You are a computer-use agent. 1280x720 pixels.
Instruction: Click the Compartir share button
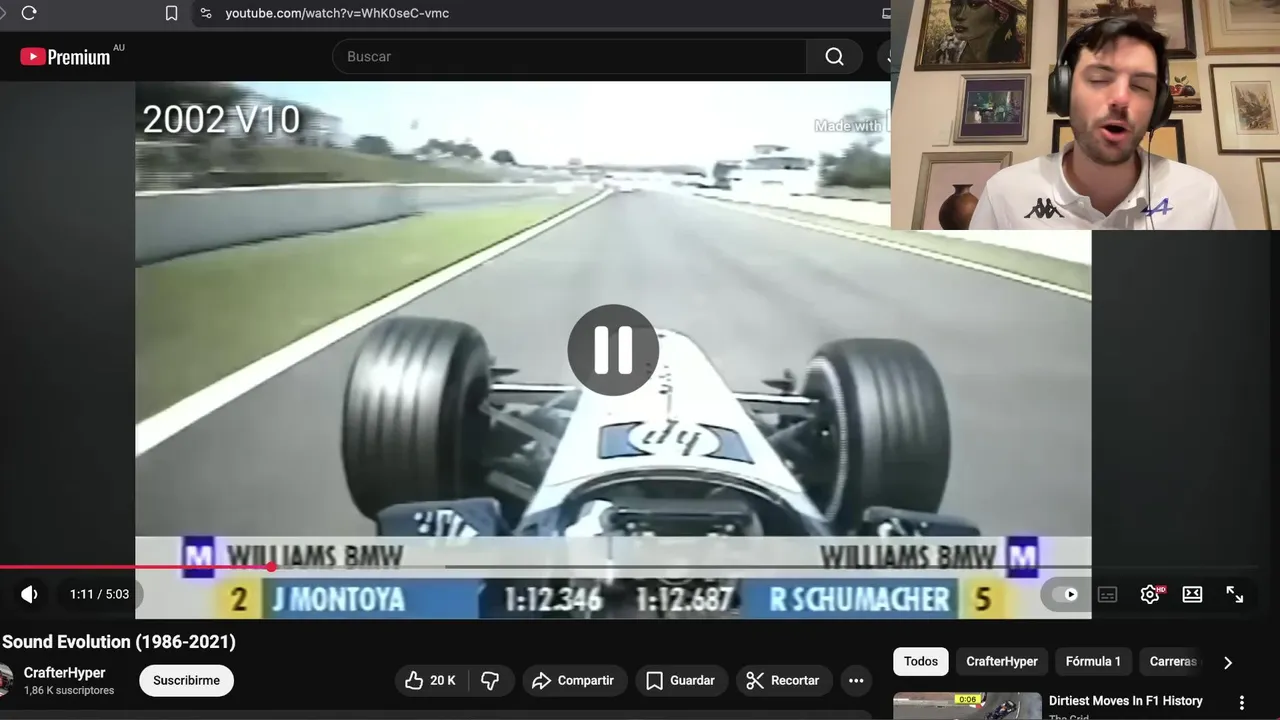point(574,680)
